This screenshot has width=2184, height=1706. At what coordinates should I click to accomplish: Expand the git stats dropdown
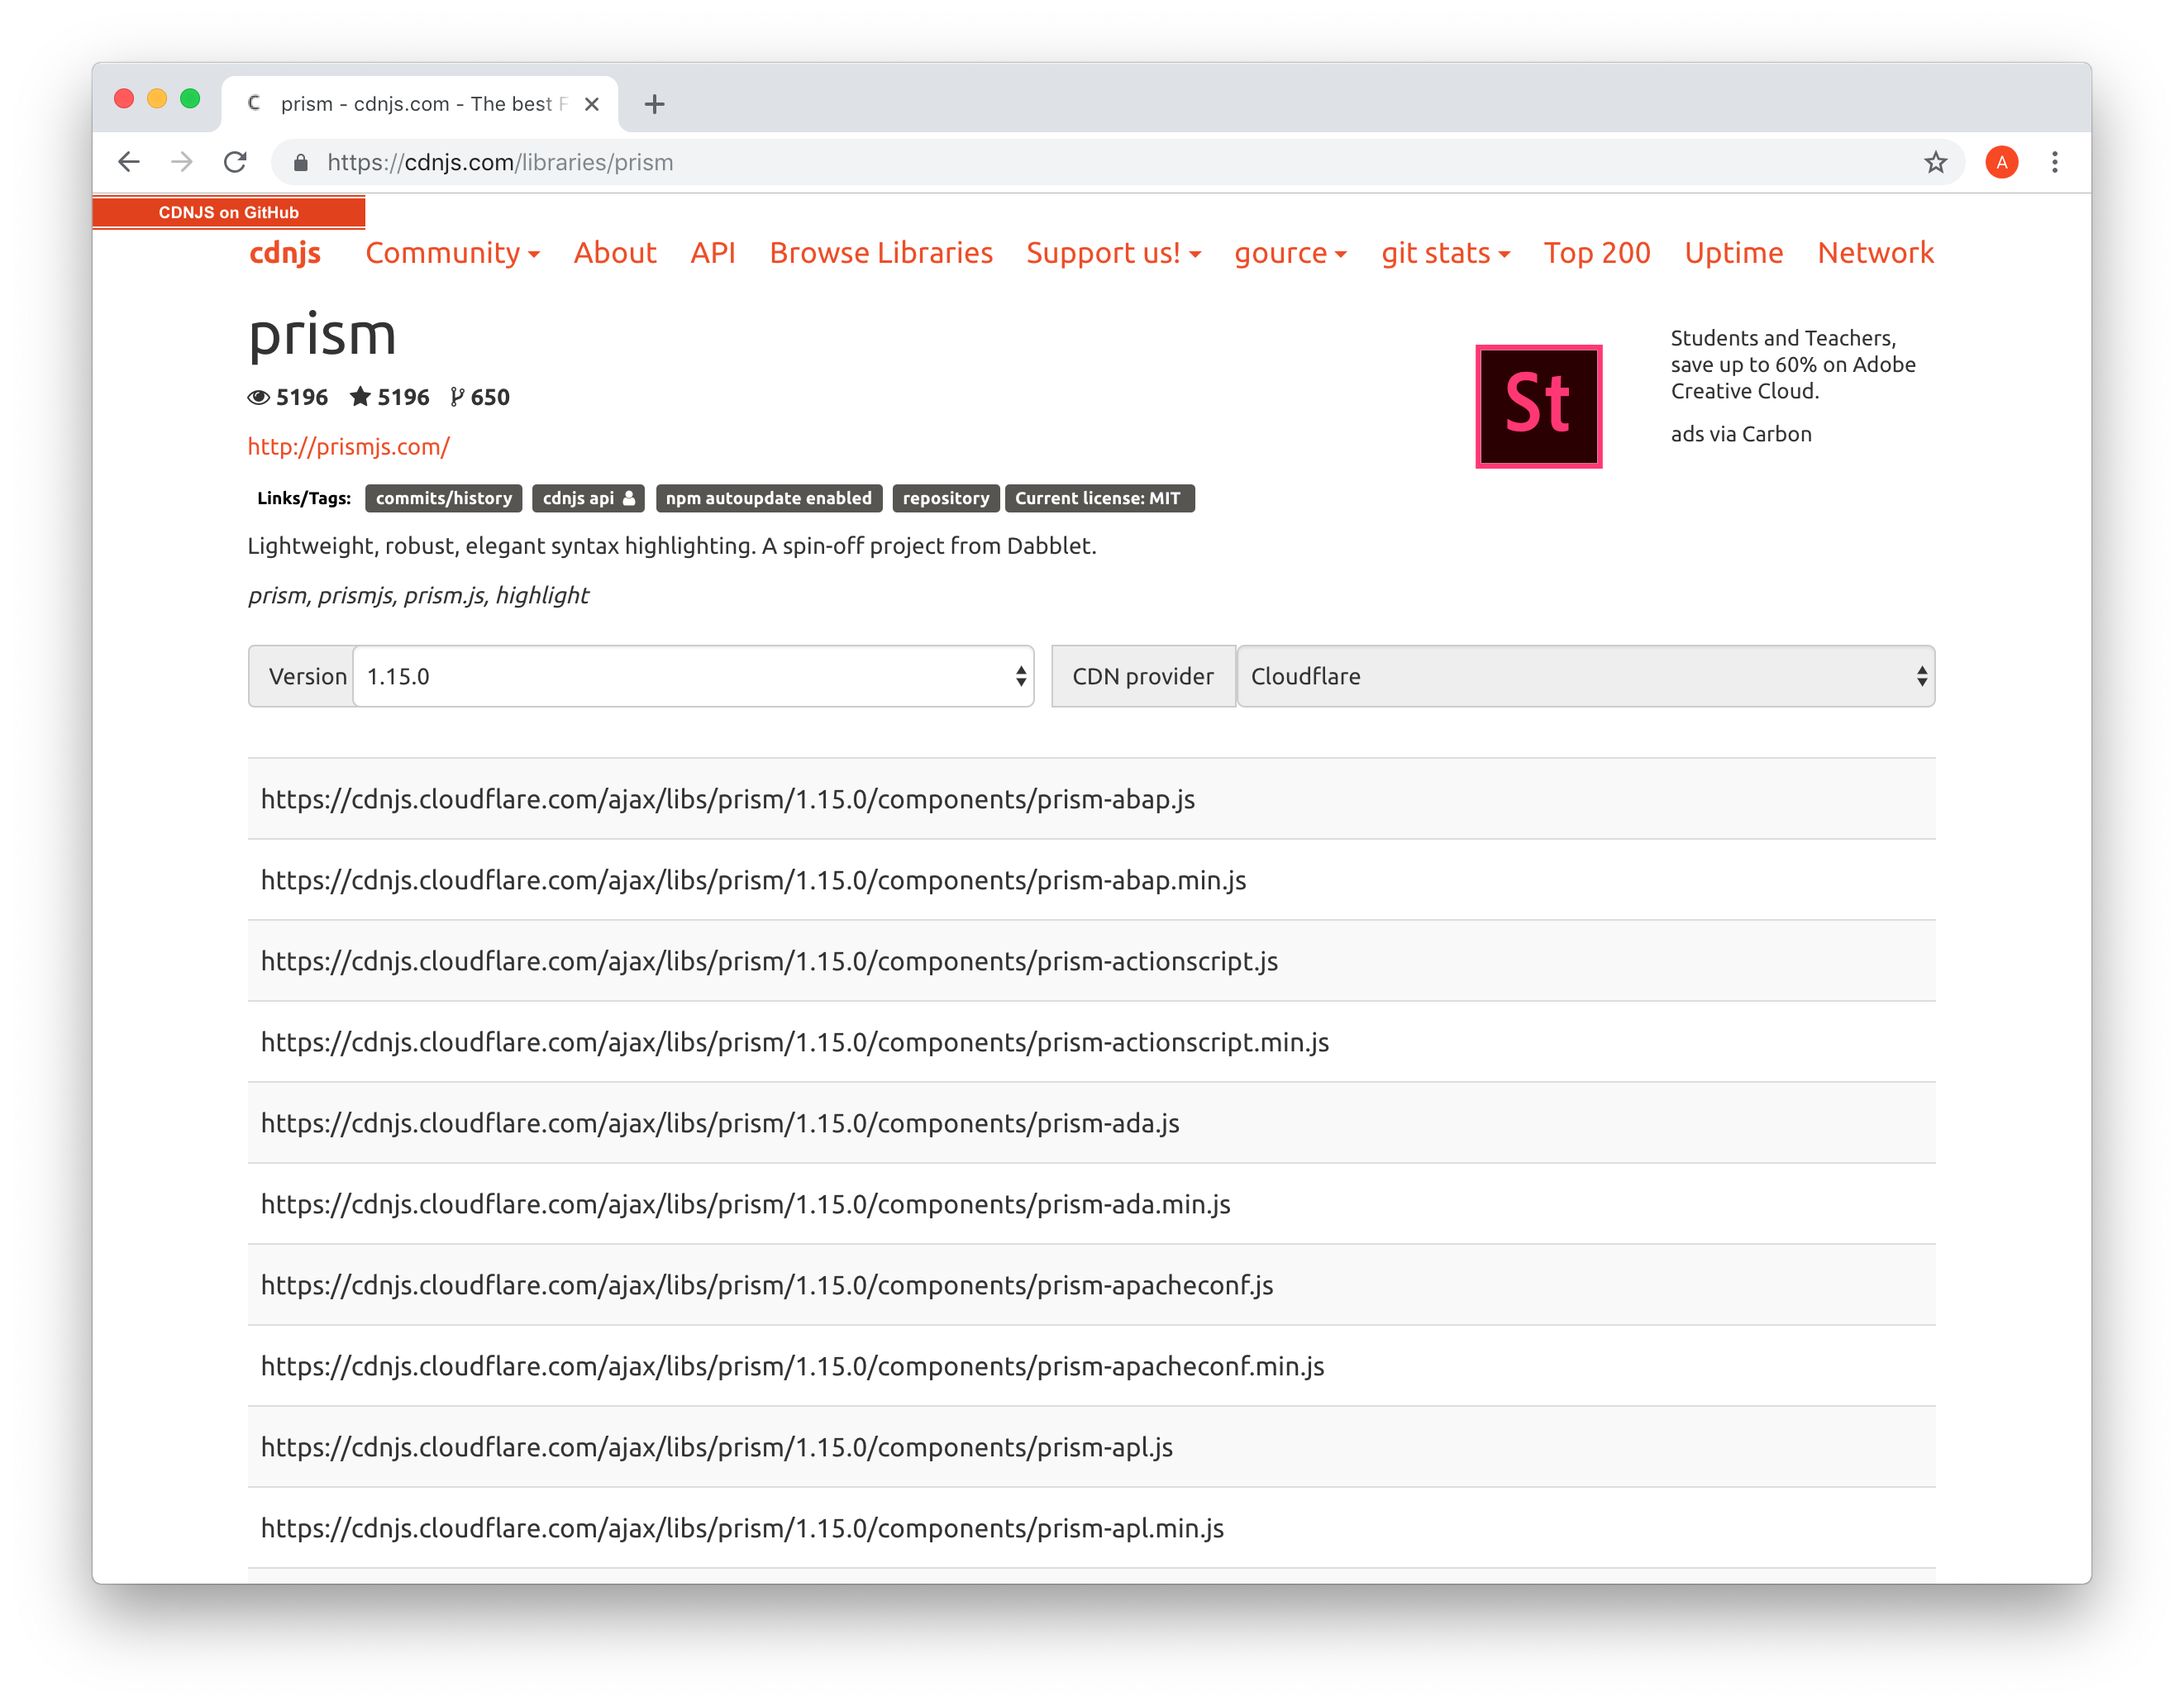pos(1445,253)
